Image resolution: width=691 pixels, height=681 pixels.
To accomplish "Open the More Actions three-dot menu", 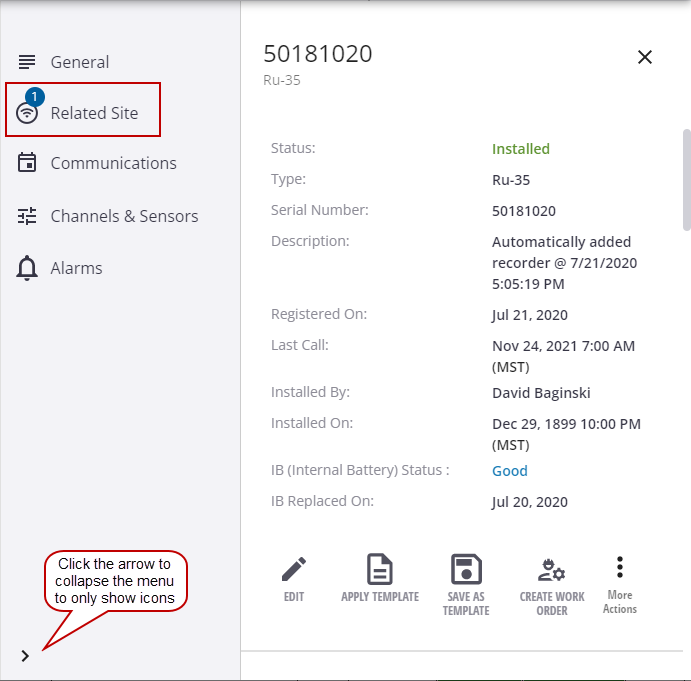I will click(620, 568).
